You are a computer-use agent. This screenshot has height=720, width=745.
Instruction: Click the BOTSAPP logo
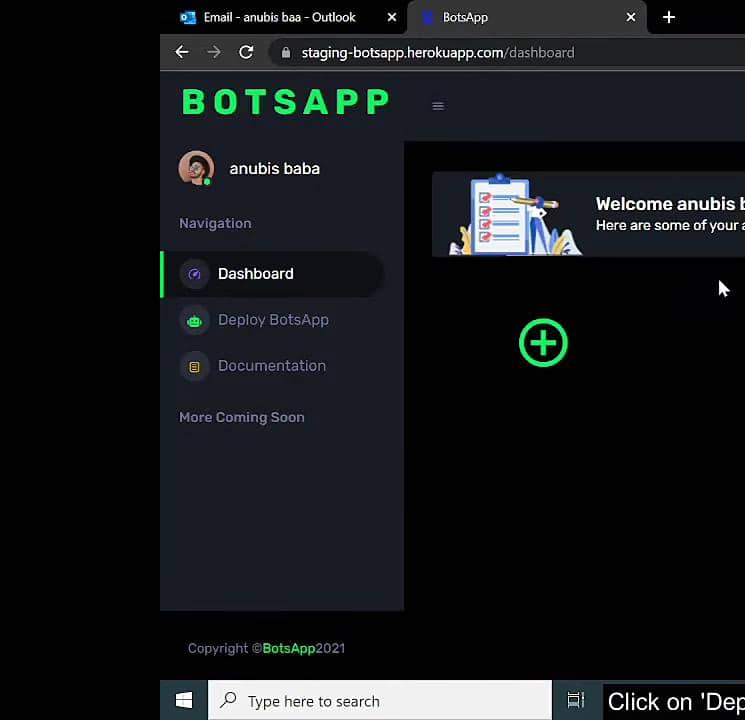[x=286, y=102]
